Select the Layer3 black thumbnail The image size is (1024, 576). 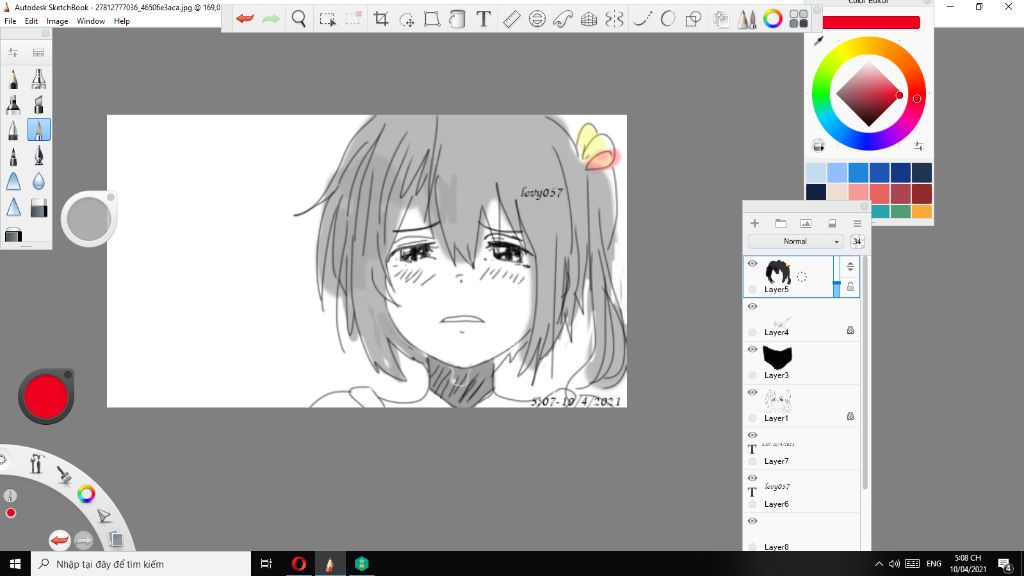coord(777,358)
